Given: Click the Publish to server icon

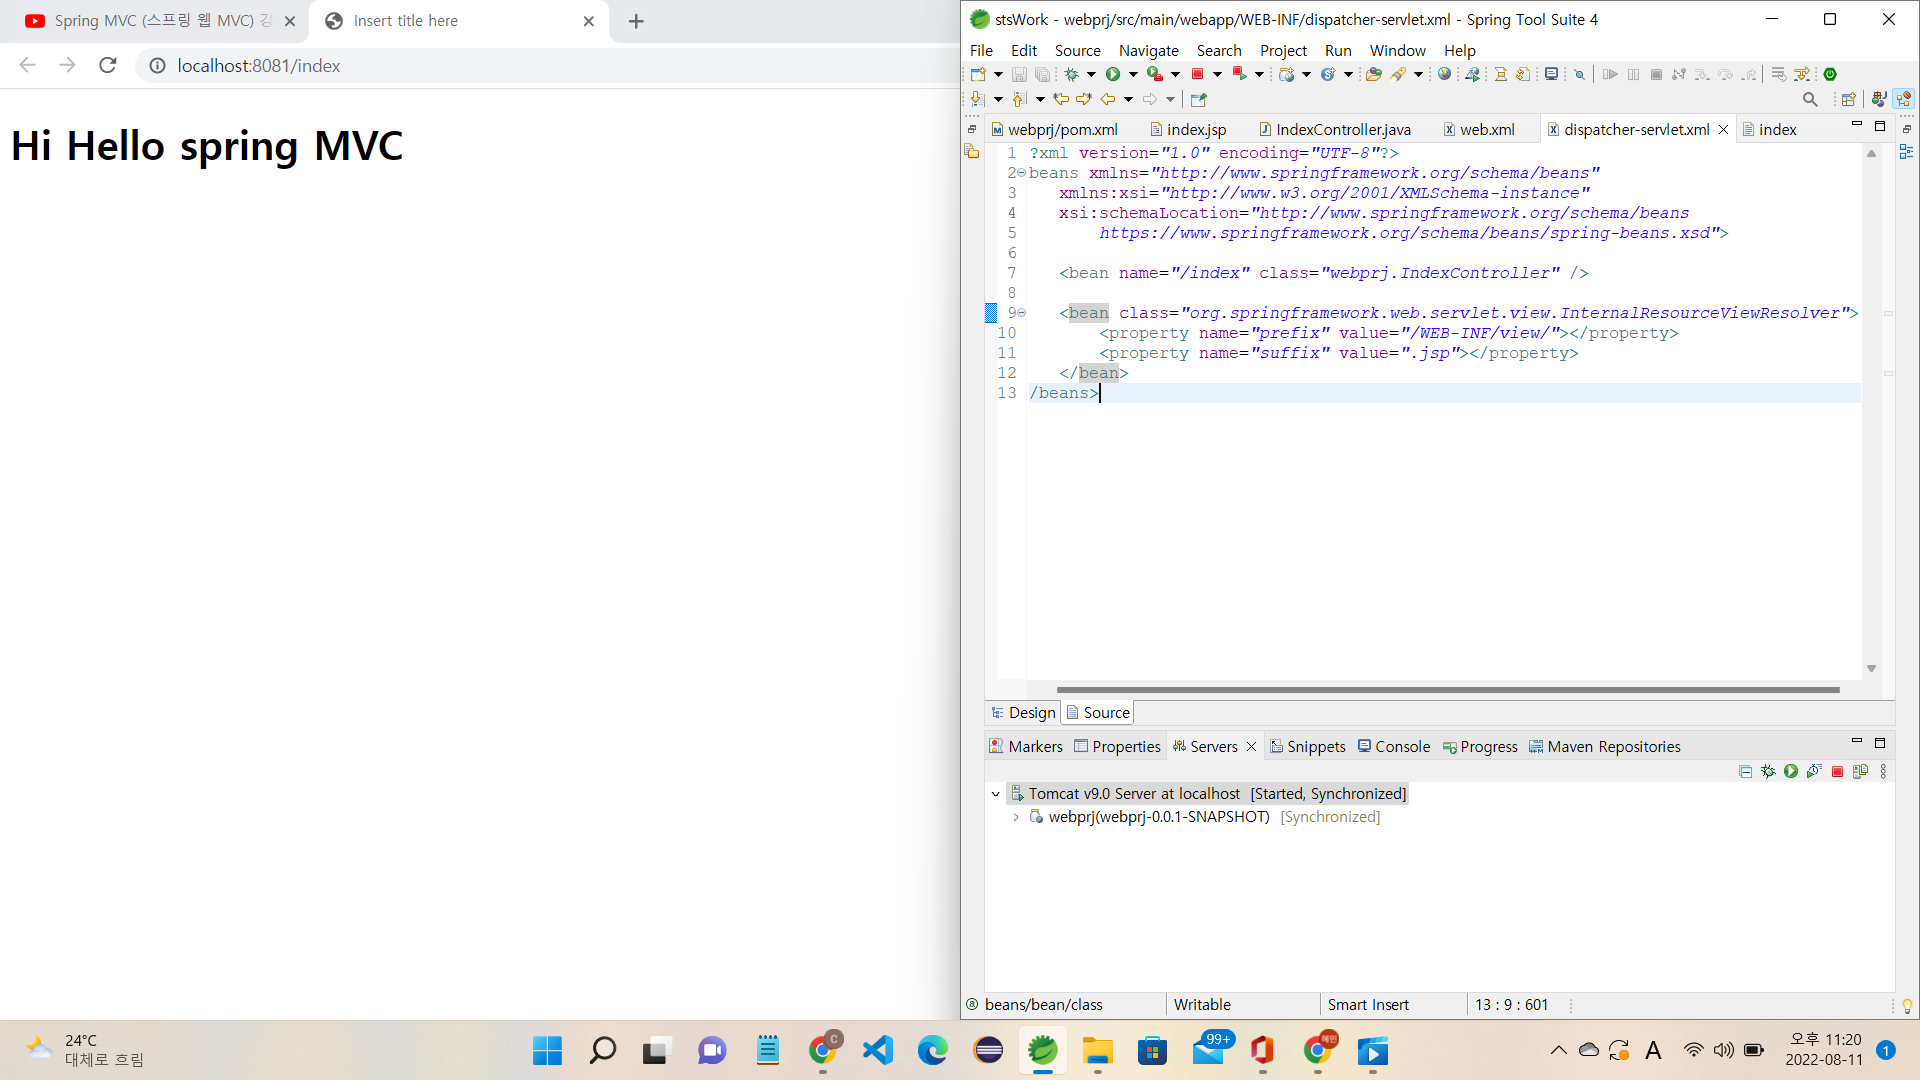Looking at the screenshot, I should pos(1860,771).
